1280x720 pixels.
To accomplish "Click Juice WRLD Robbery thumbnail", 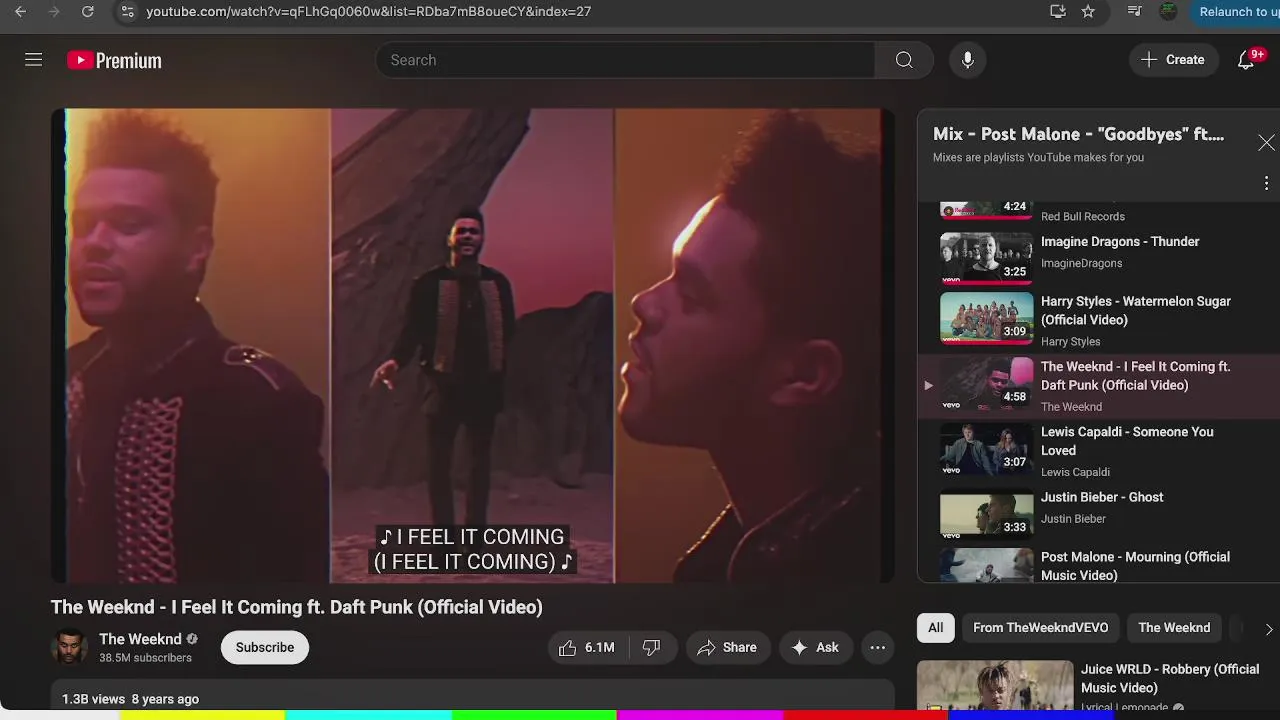I will click(x=995, y=686).
